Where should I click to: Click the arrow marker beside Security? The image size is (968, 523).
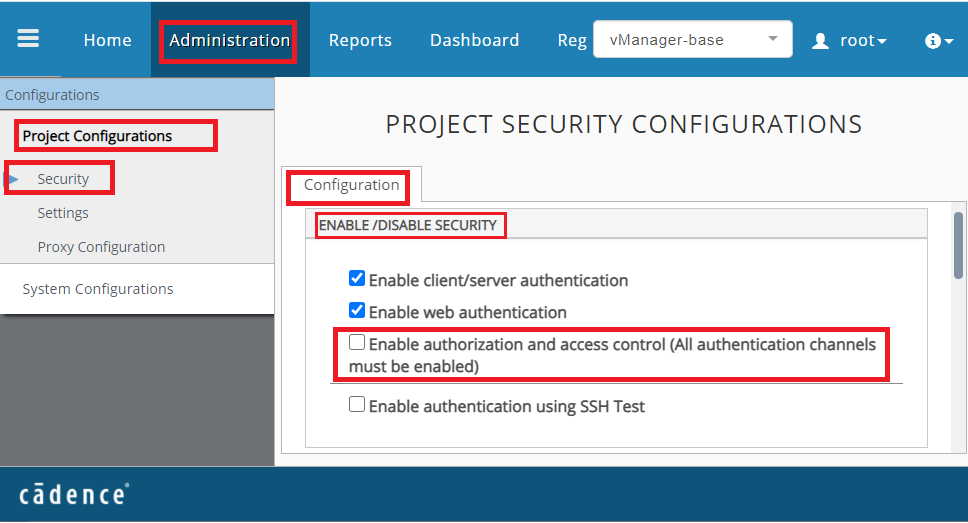click(x=13, y=179)
